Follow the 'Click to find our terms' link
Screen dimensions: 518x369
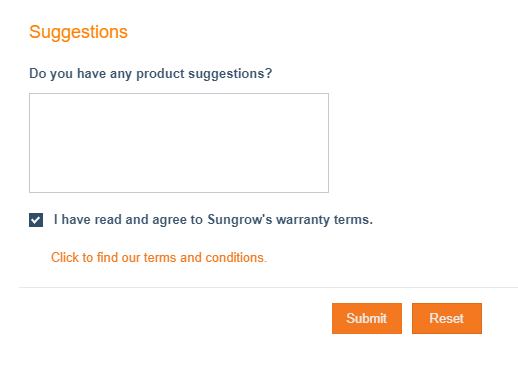(159, 258)
